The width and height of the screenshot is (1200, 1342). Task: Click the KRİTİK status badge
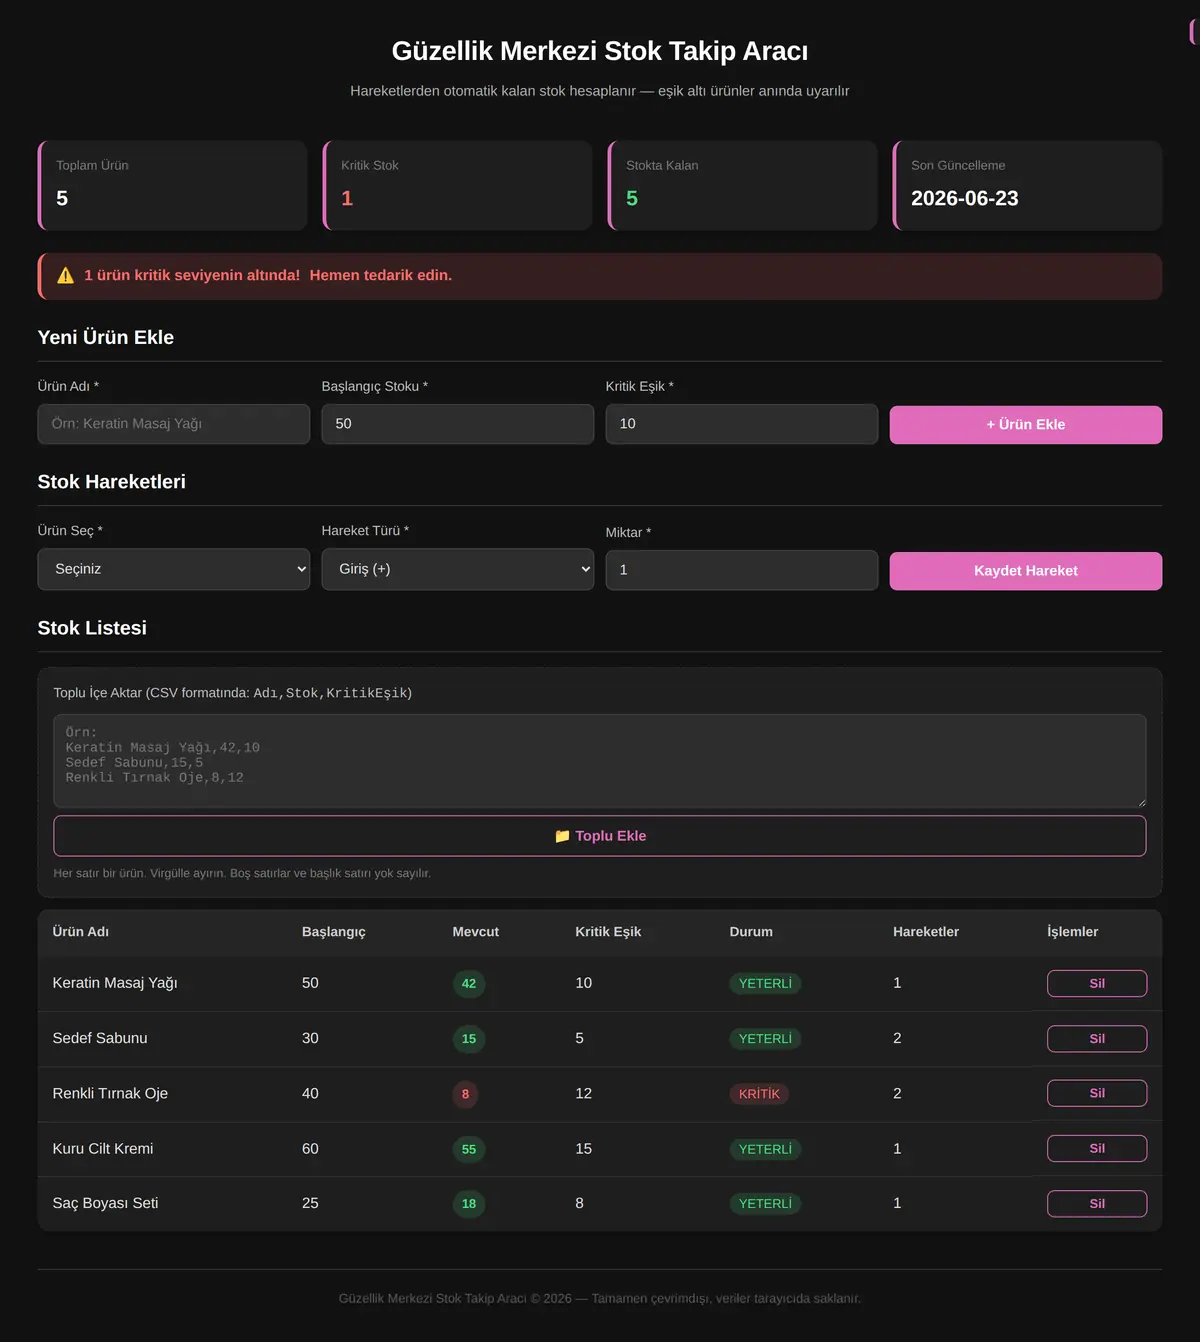759,1094
